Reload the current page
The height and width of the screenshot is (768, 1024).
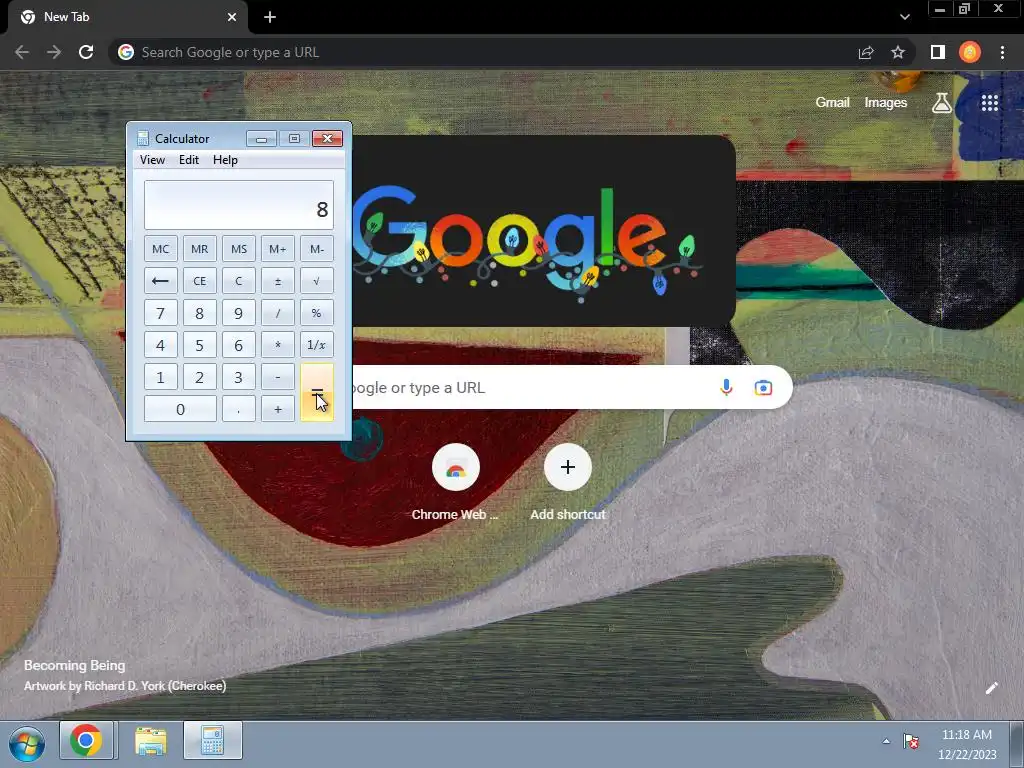86,52
